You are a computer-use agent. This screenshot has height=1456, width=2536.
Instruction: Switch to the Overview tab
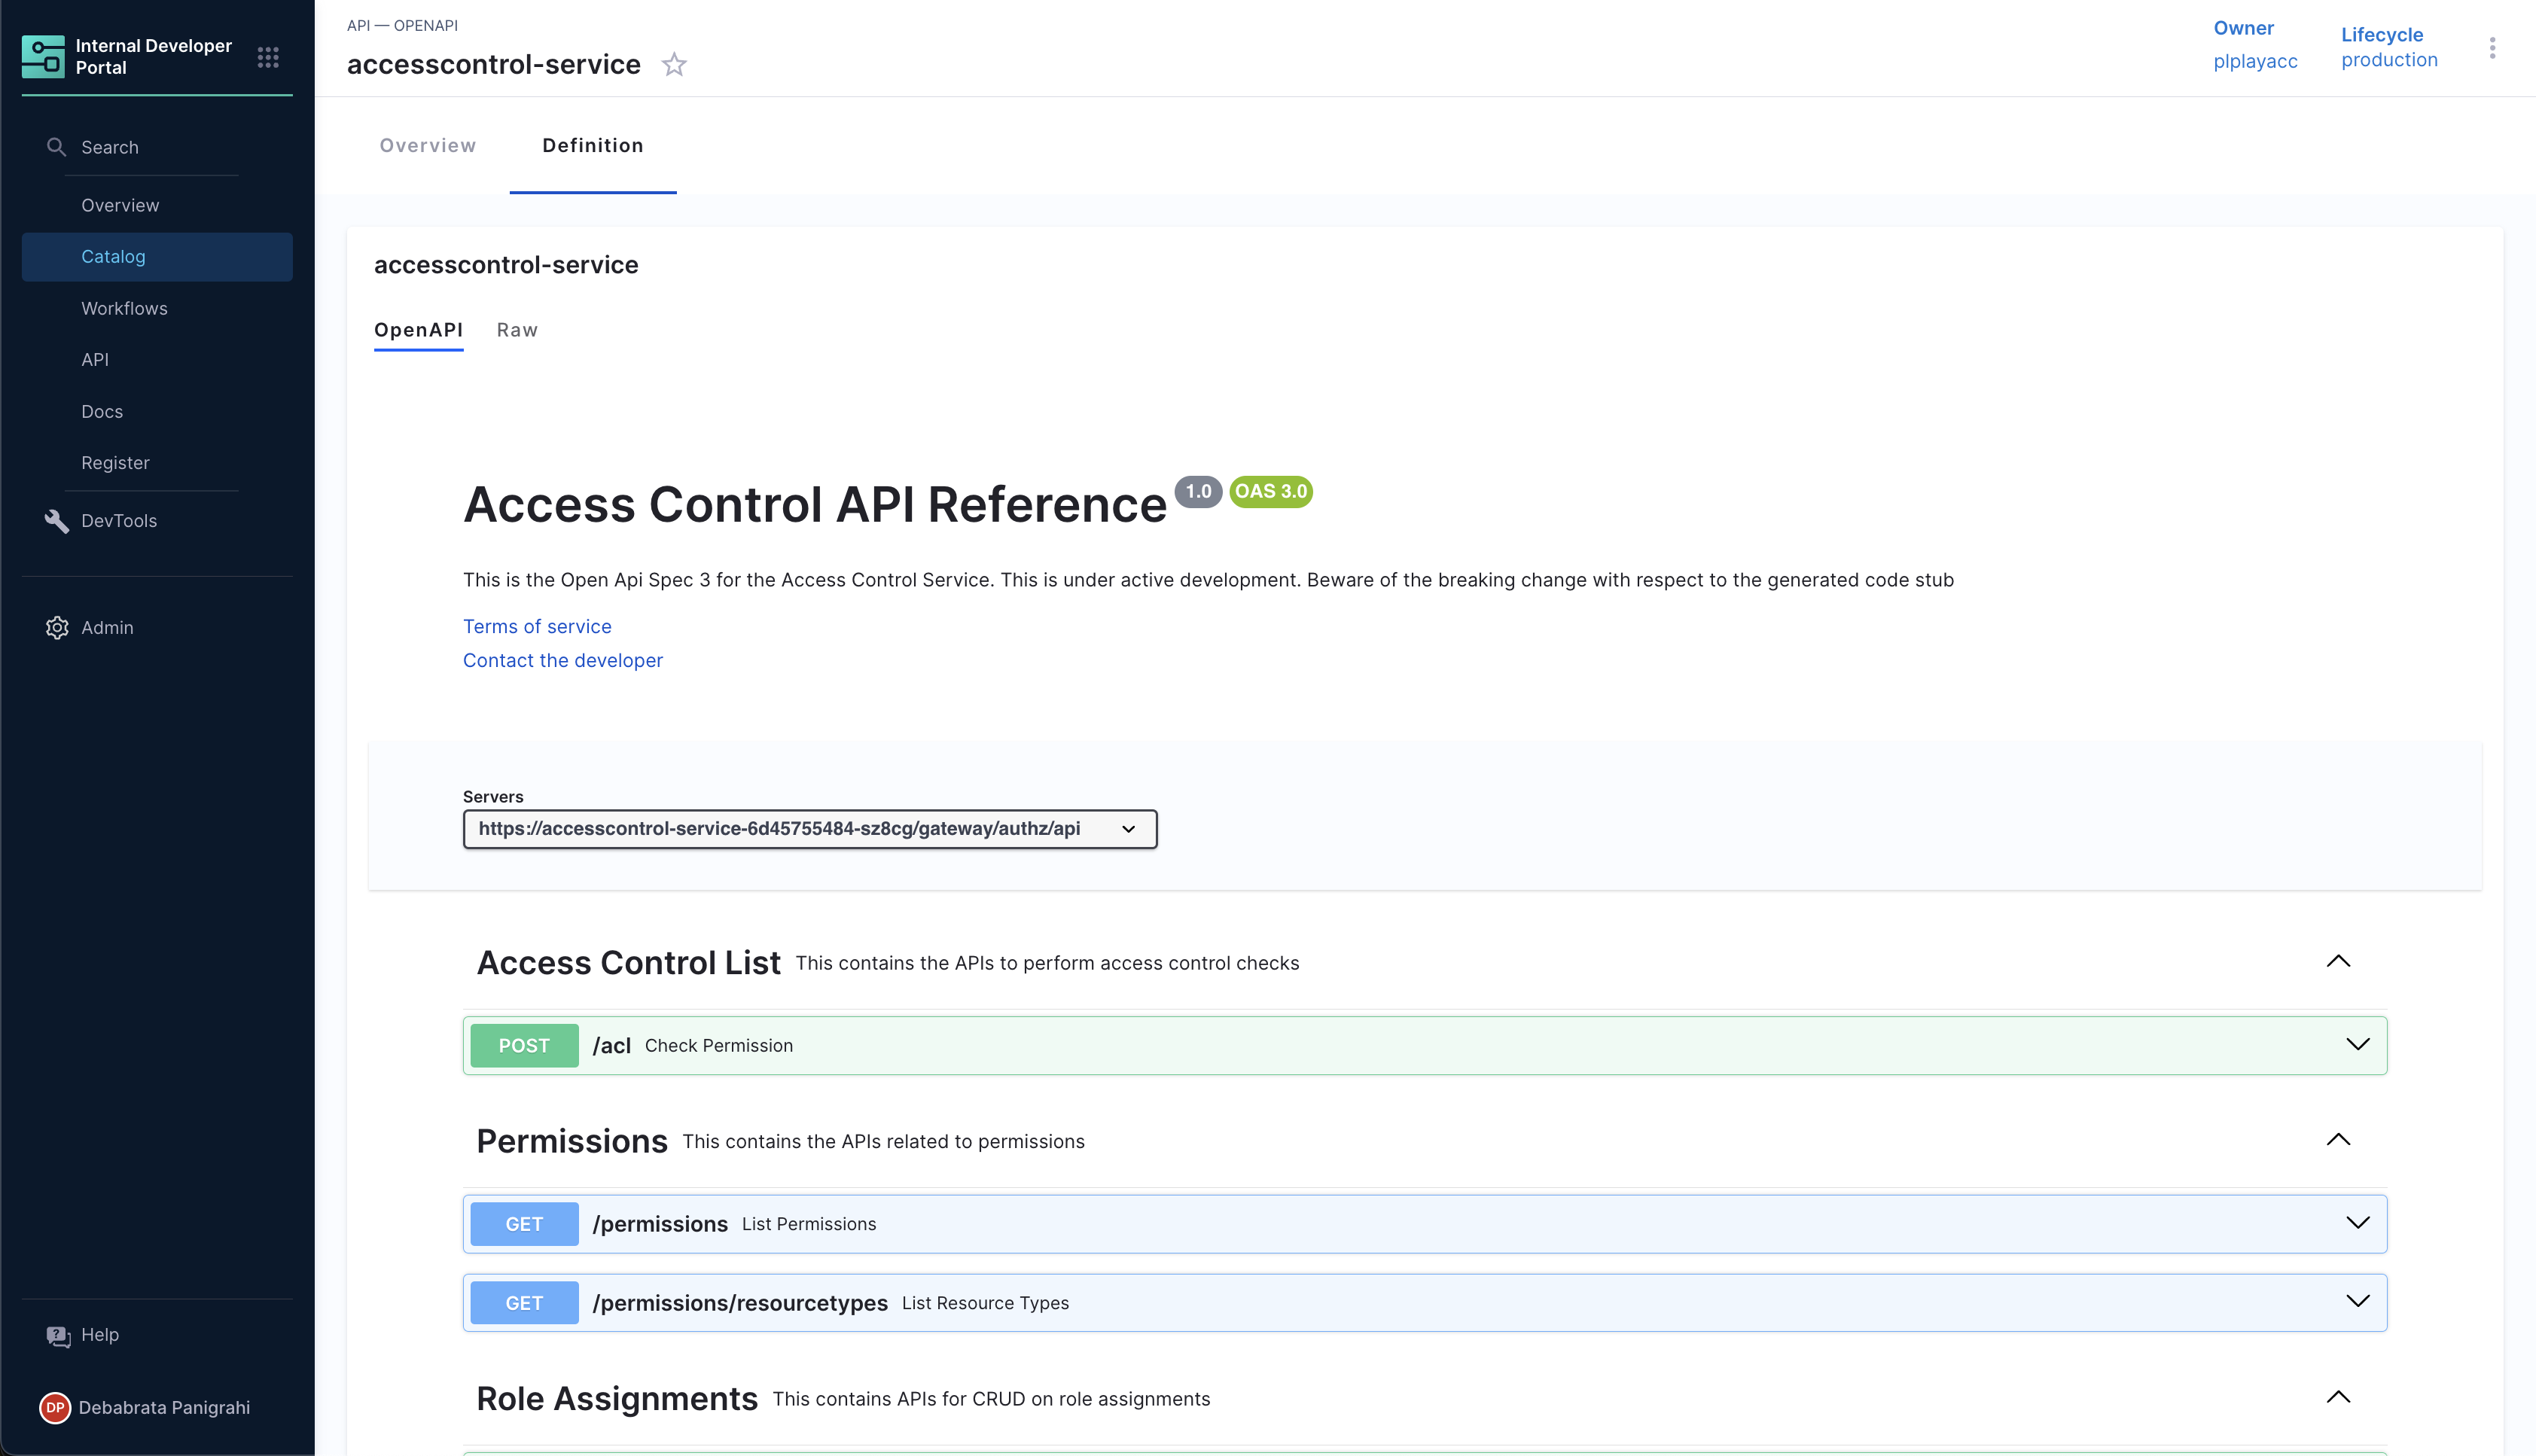tap(428, 146)
